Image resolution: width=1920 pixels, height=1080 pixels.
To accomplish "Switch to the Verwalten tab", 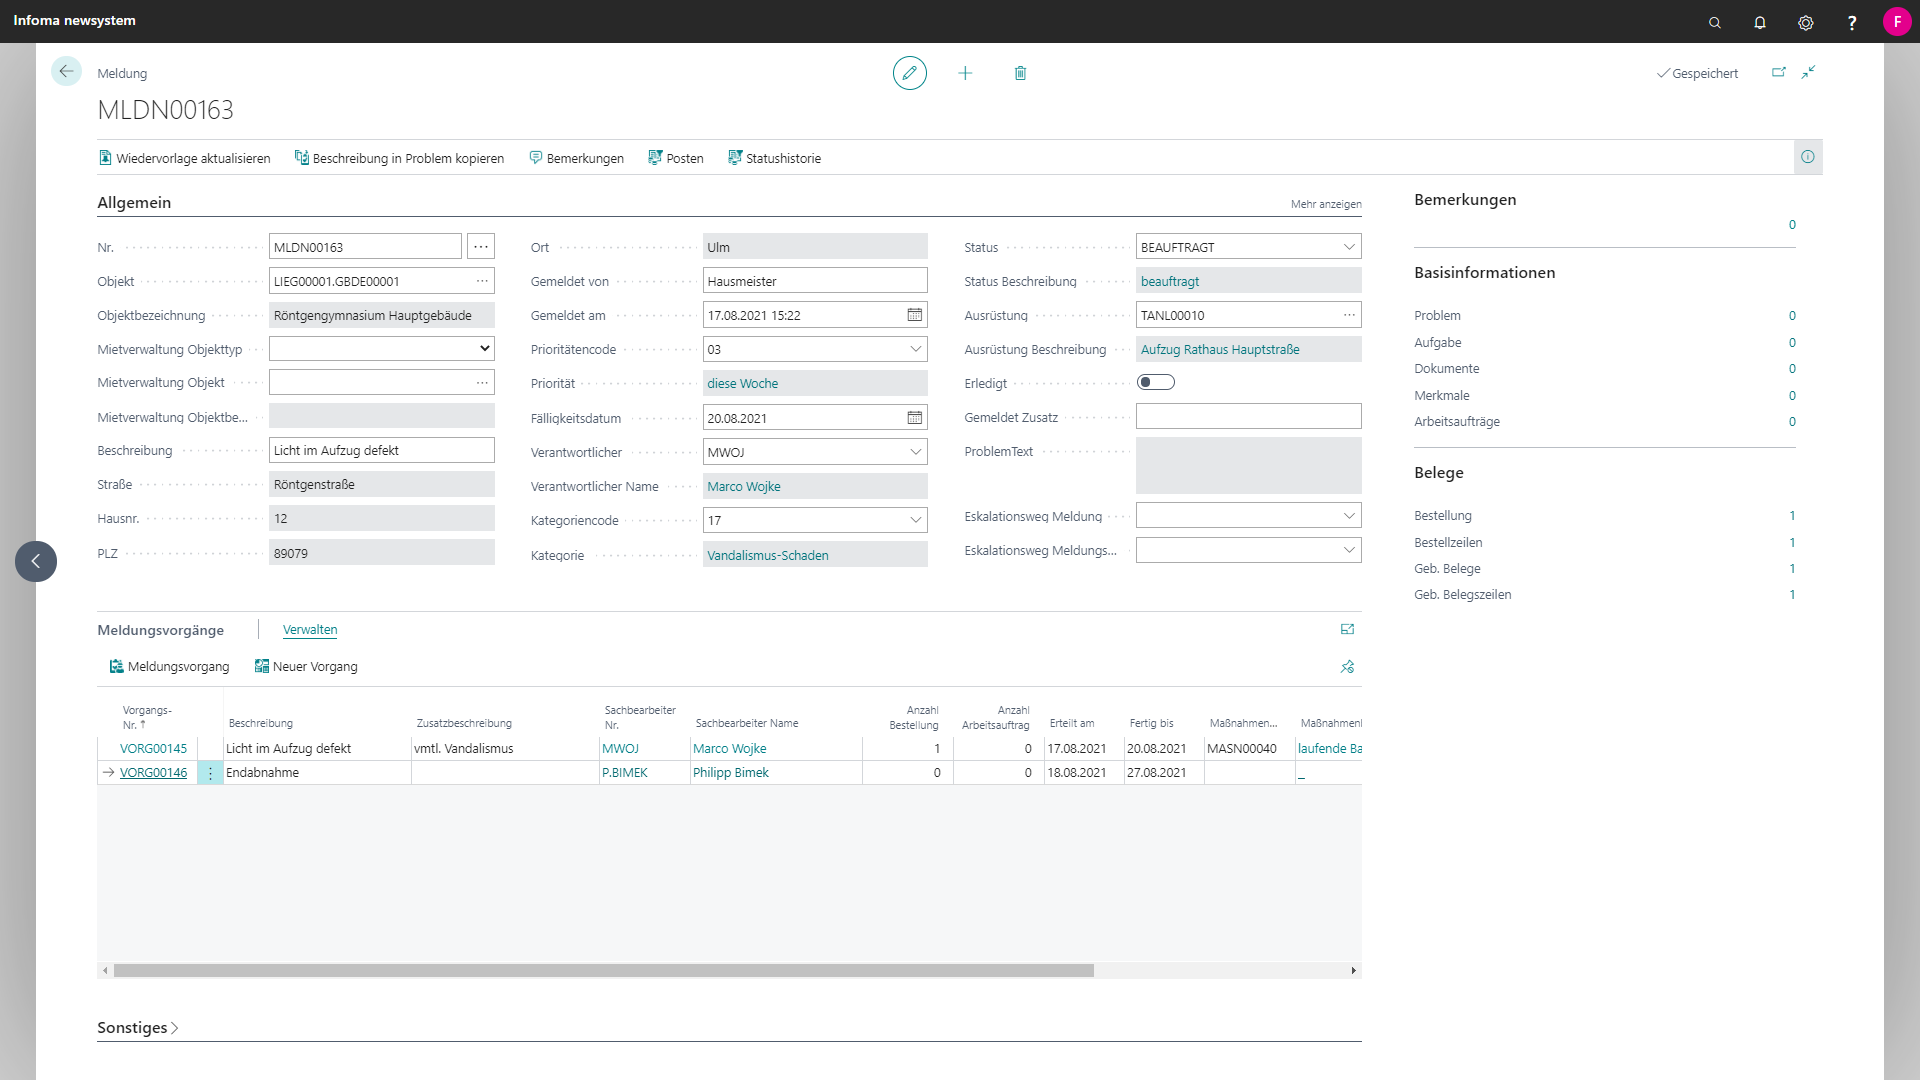I will click(x=310, y=630).
